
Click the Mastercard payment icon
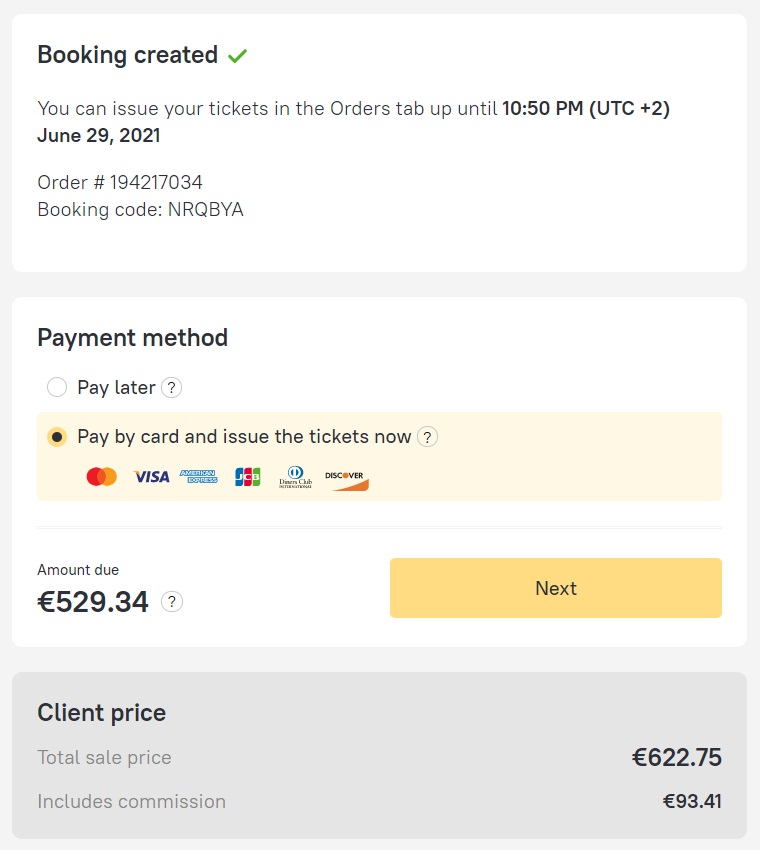(100, 476)
